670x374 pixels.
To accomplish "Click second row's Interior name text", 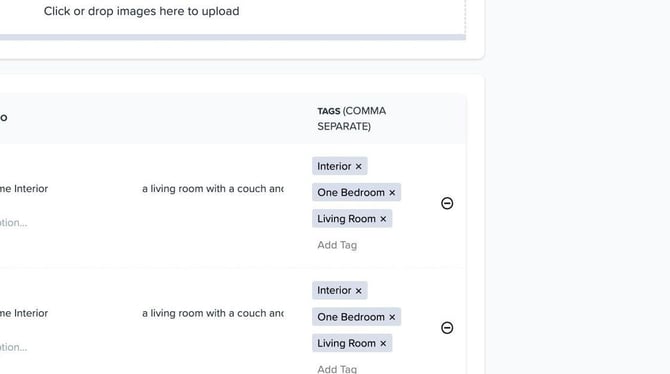I will click(x=24, y=313).
